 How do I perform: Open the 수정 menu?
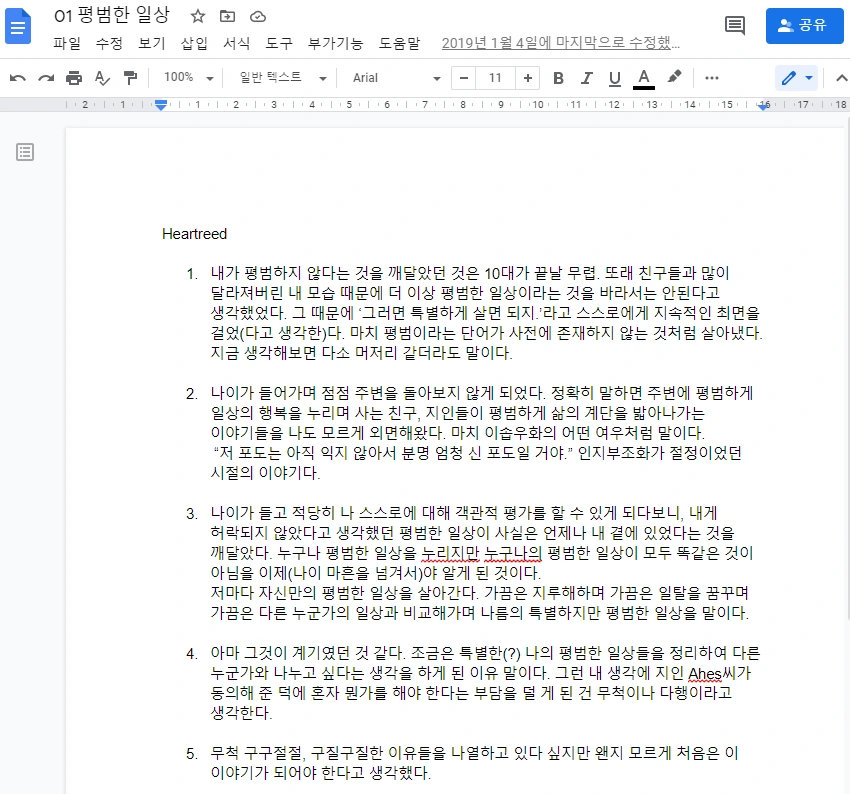click(109, 43)
